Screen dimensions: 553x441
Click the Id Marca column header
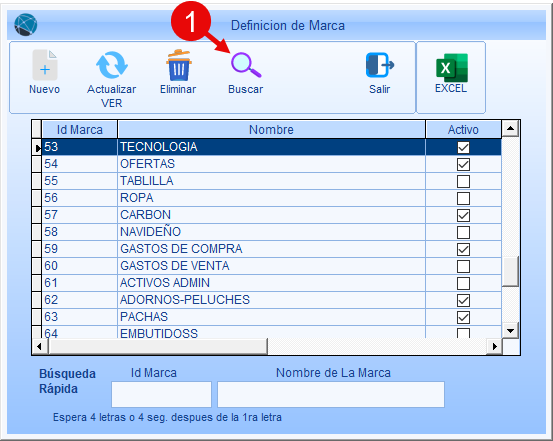[80, 129]
